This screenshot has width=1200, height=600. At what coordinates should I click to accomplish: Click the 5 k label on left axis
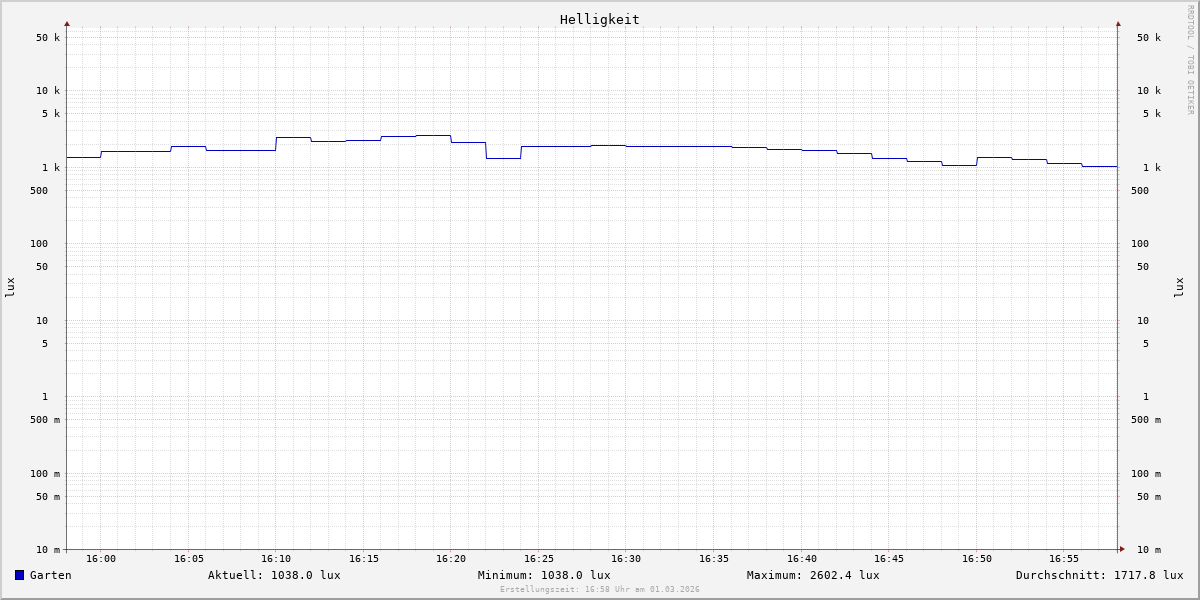51,114
